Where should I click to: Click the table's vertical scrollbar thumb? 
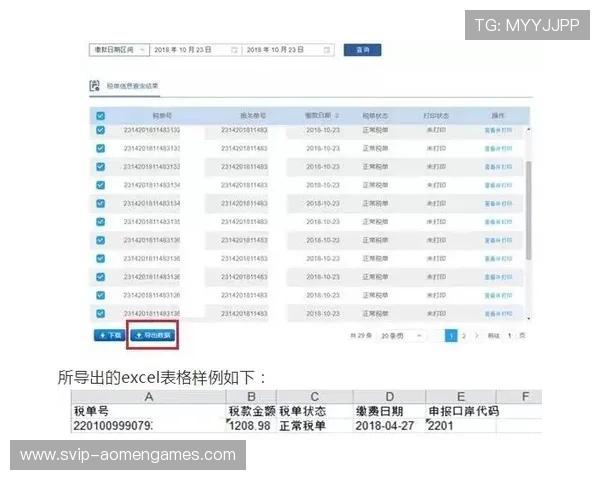coord(528,210)
